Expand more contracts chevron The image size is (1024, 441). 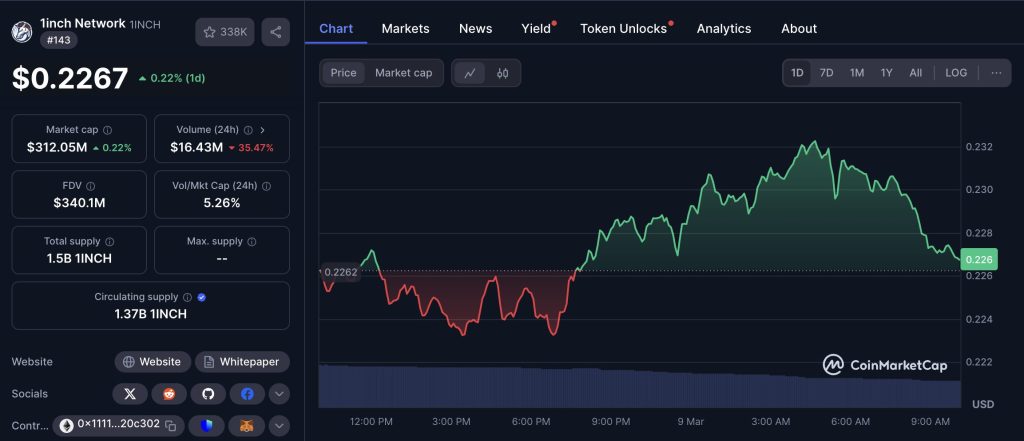[x=279, y=426]
